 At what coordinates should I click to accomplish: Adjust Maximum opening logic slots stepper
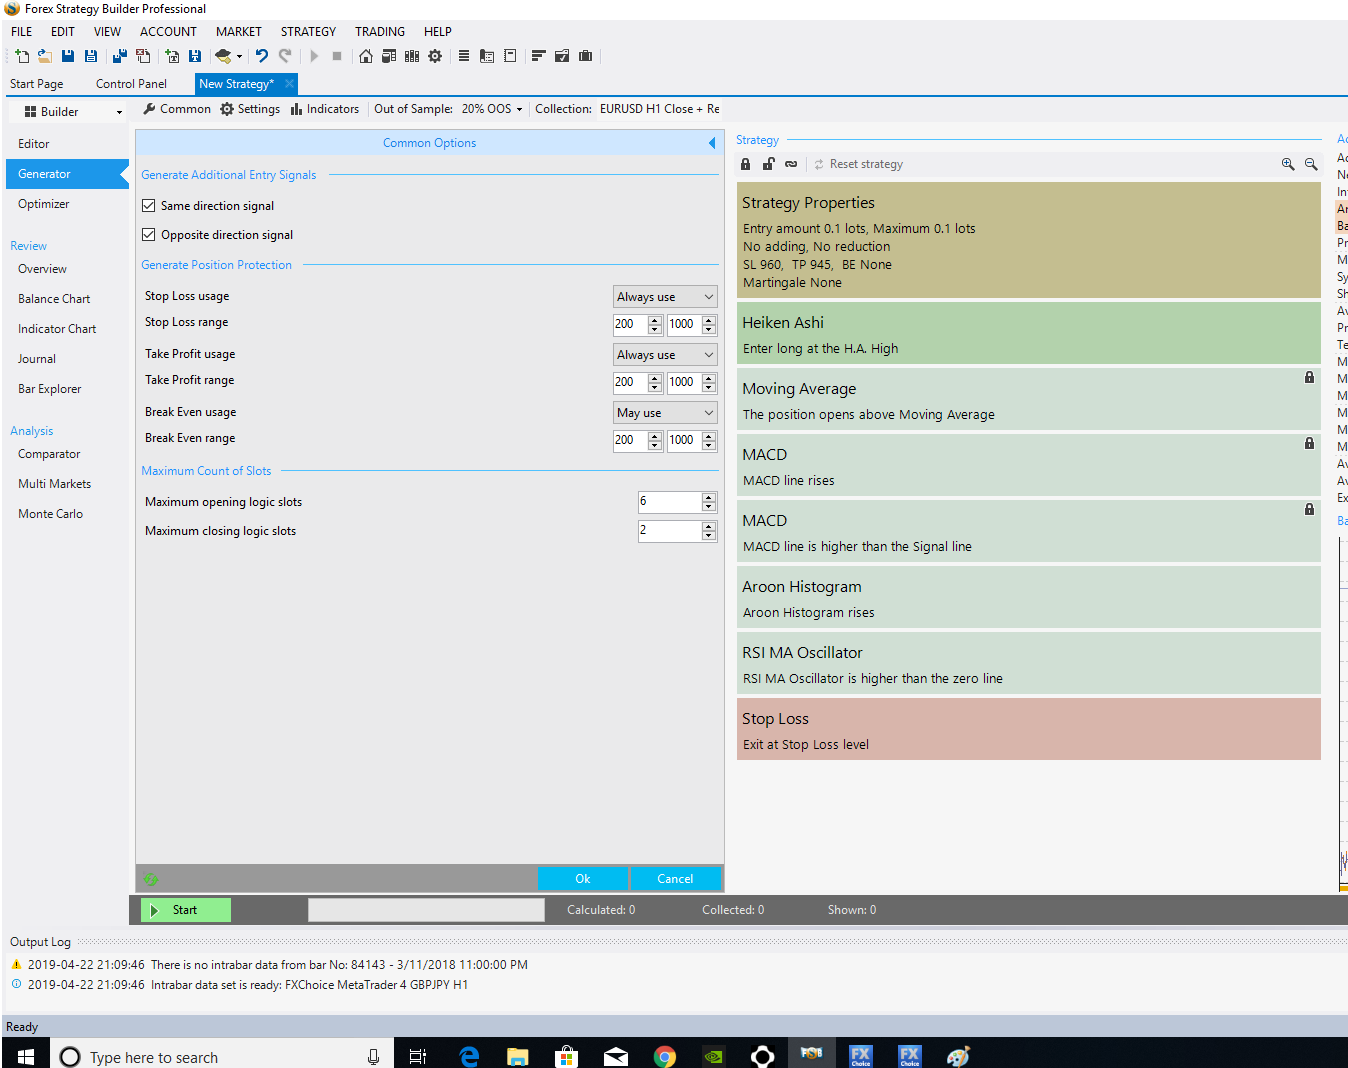(x=709, y=502)
